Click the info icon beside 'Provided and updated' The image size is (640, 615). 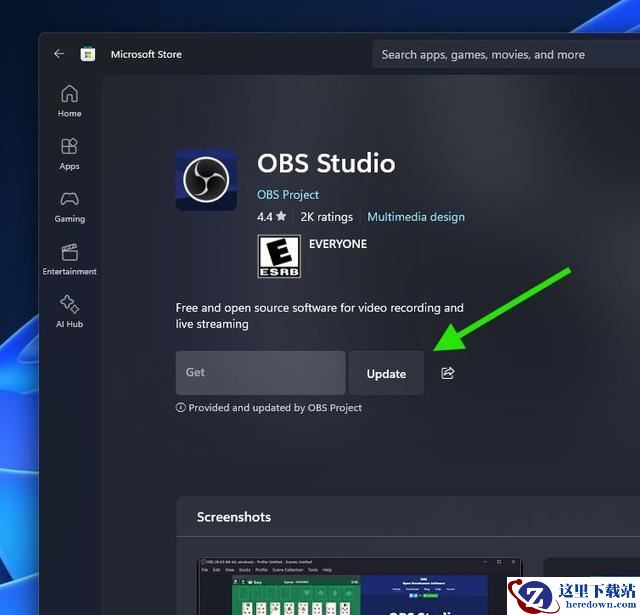pos(180,407)
